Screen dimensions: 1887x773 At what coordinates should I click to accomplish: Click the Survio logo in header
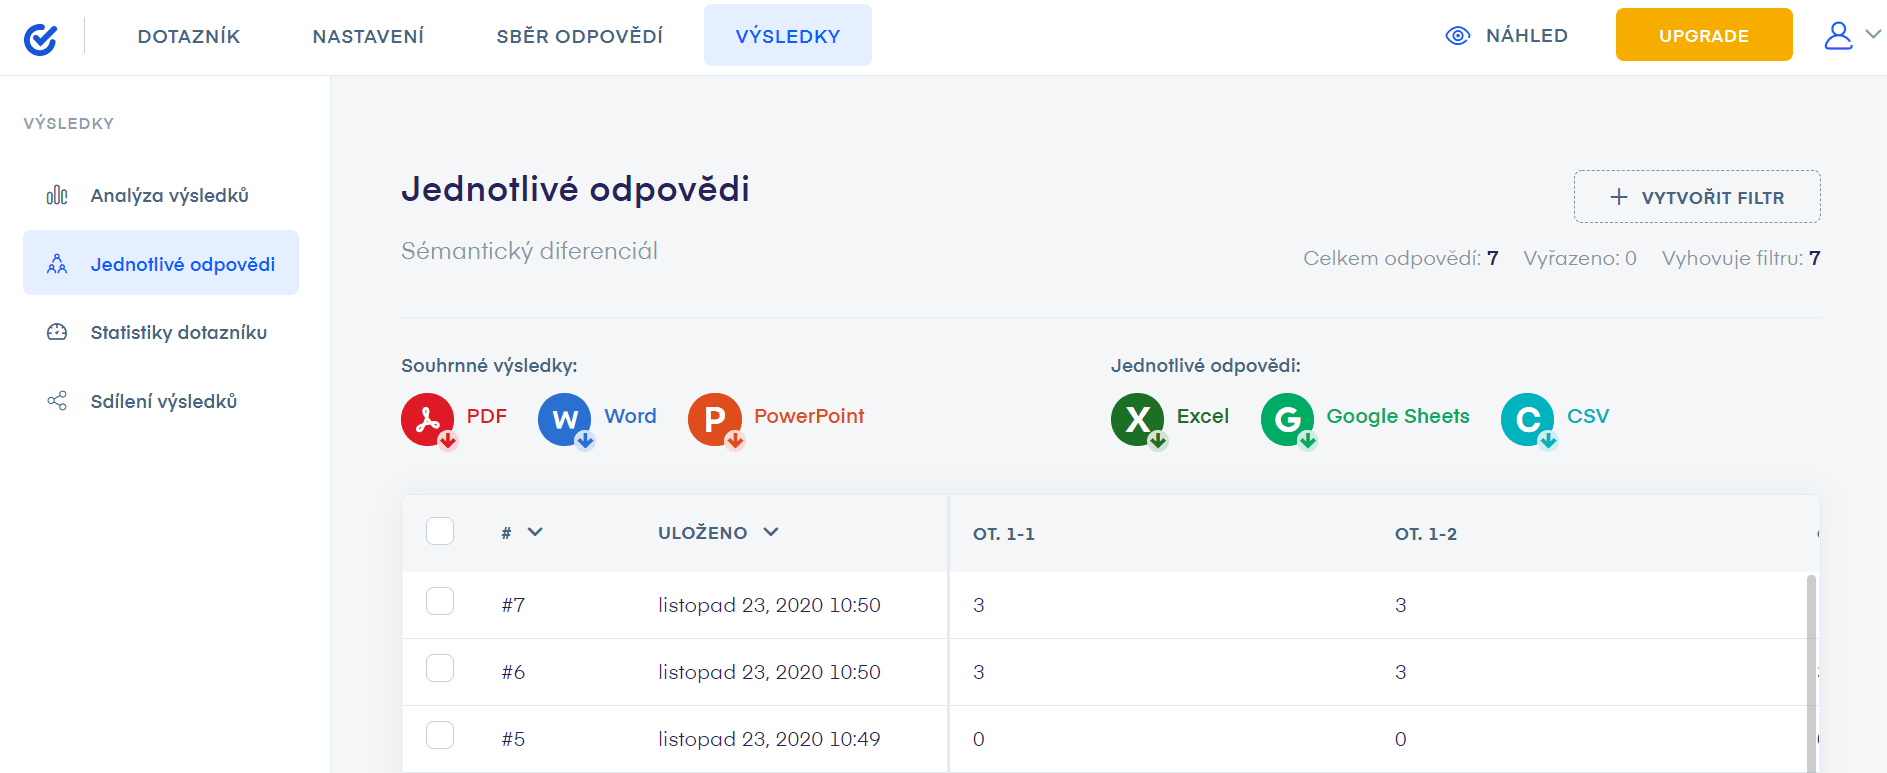40,38
